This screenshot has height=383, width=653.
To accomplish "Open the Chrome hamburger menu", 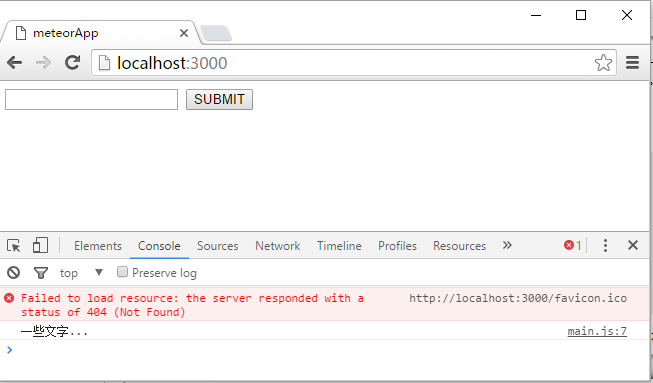I will pos(632,63).
